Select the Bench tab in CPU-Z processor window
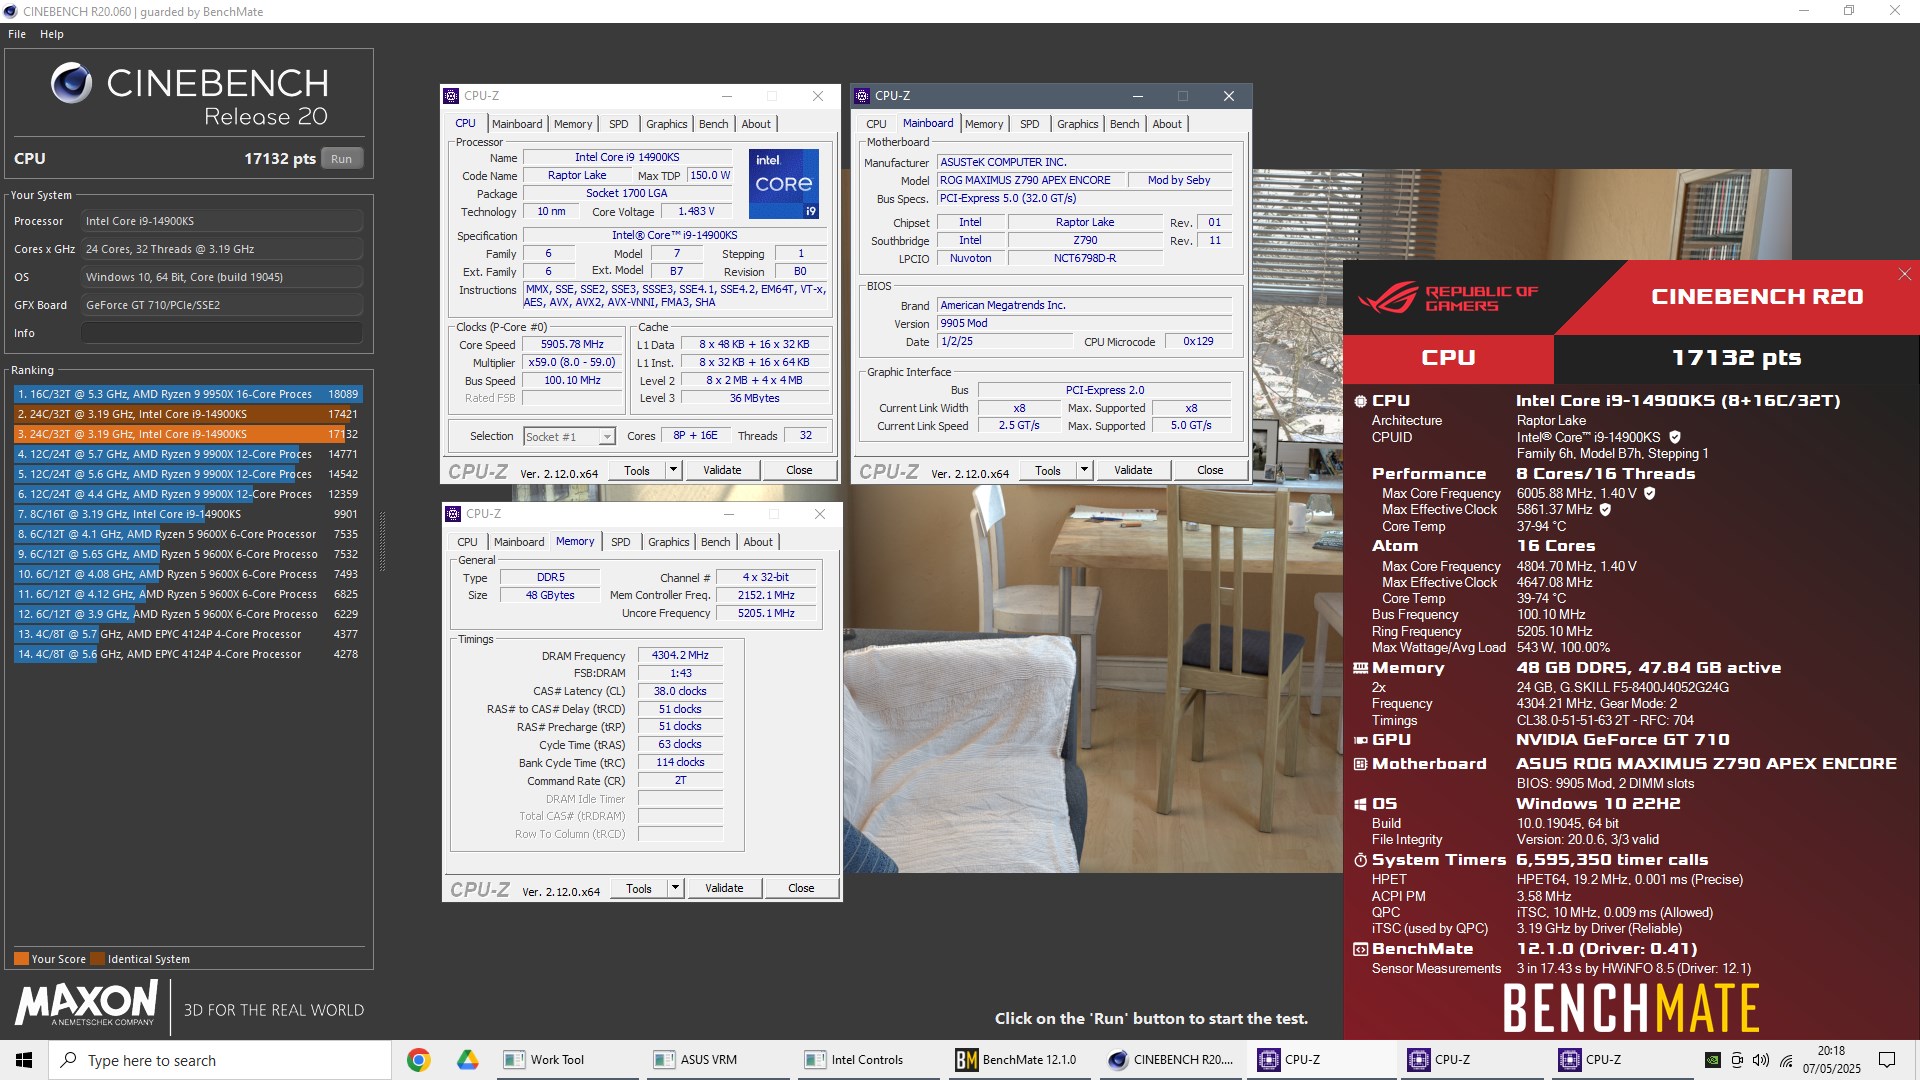The image size is (1920, 1080). 714,124
